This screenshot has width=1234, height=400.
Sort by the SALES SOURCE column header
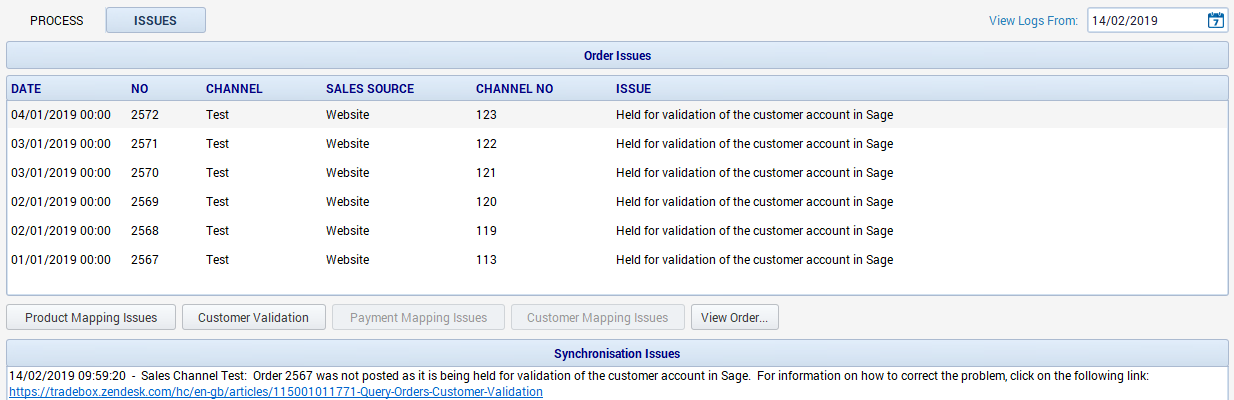(x=371, y=89)
